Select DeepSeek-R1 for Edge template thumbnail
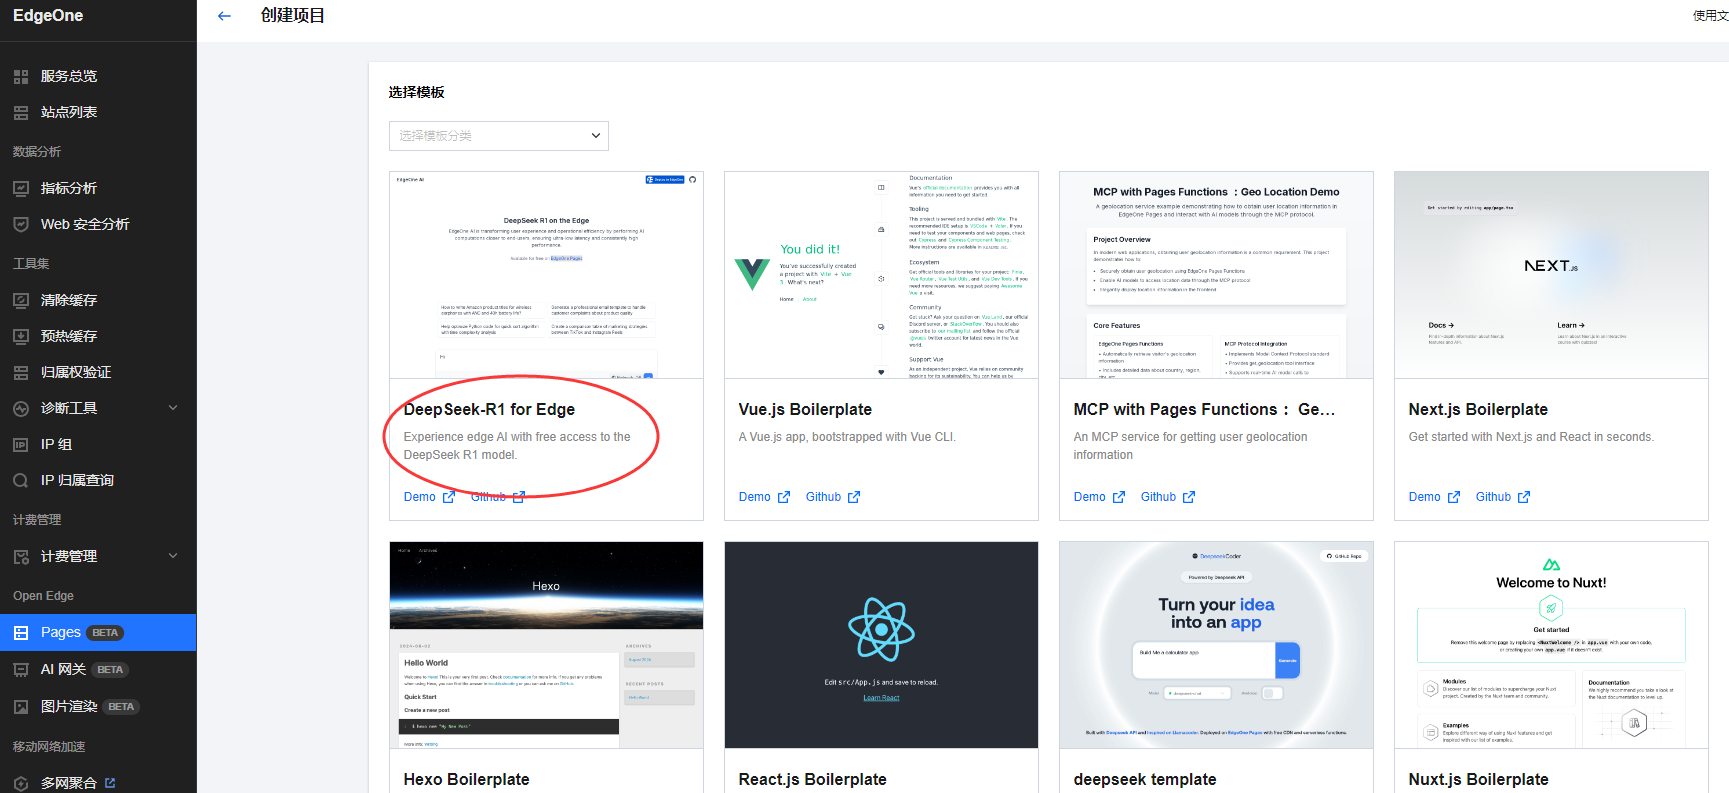 coord(546,275)
